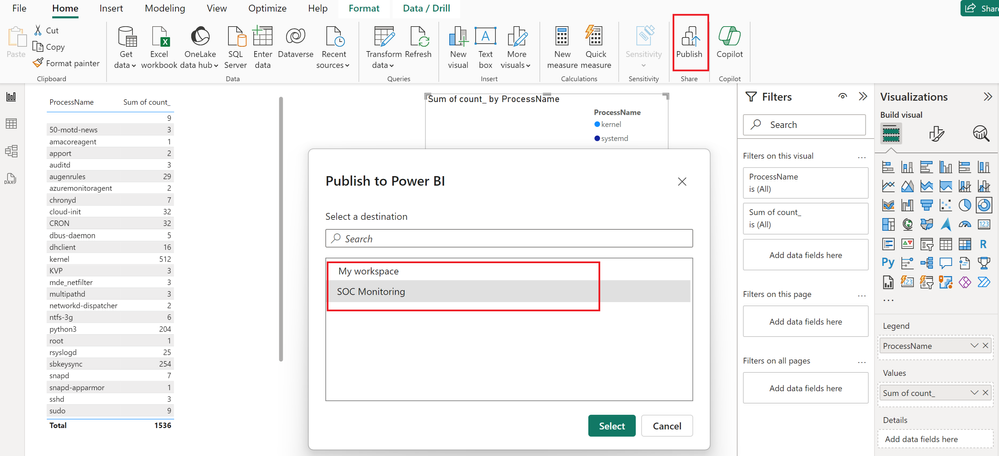
Task: Open more options for Filters on this visual
Action: [x=862, y=156]
